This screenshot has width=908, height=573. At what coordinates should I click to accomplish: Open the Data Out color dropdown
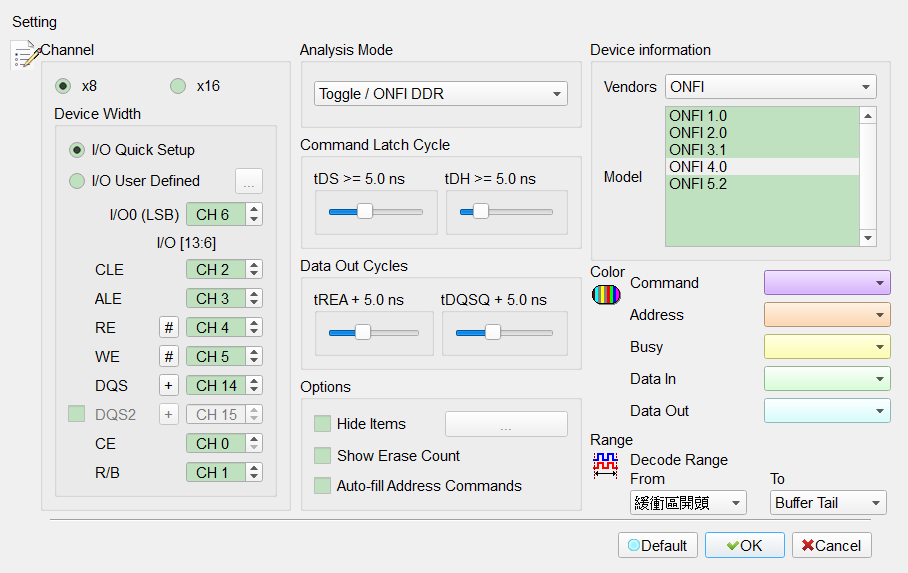coord(827,410)
